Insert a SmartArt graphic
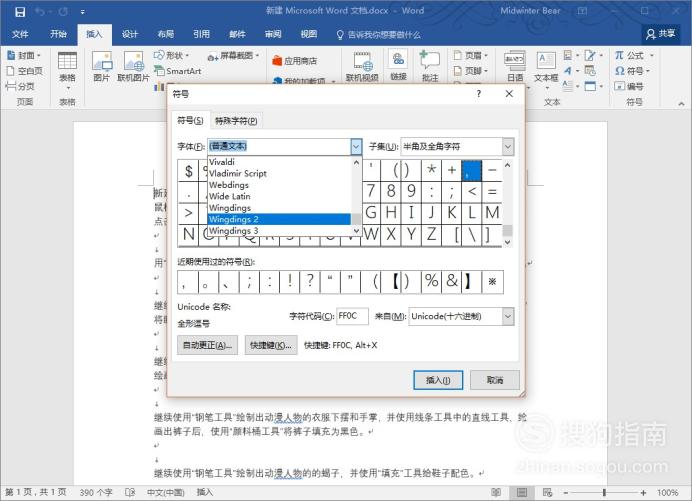 click(x=177, y=71)
